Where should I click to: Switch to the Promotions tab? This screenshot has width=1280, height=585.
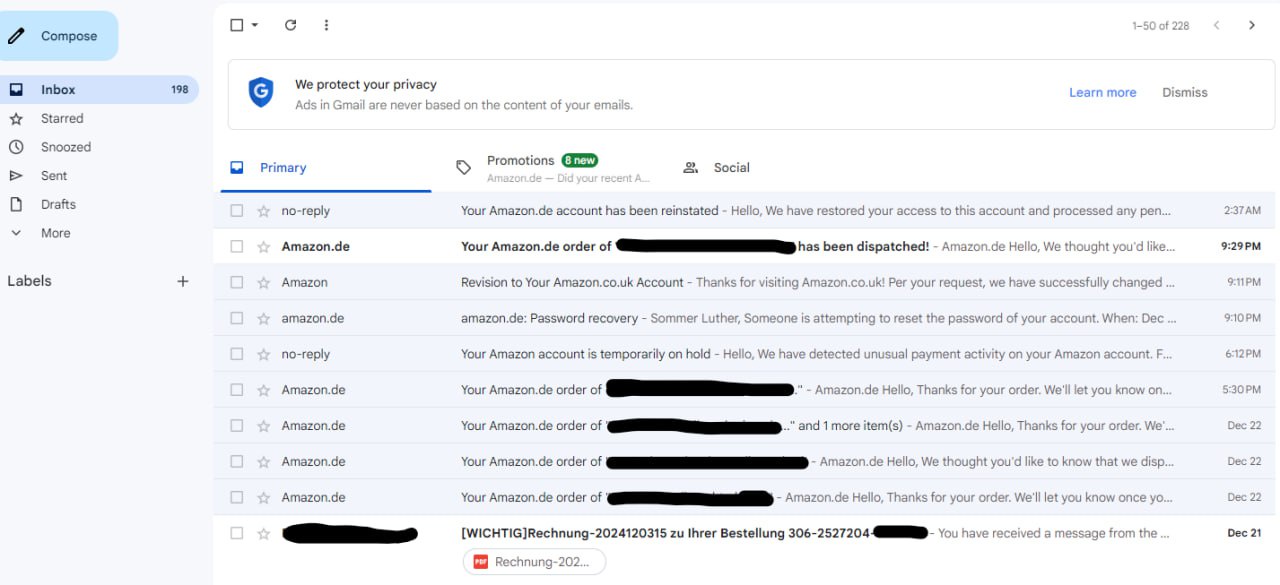520,167
